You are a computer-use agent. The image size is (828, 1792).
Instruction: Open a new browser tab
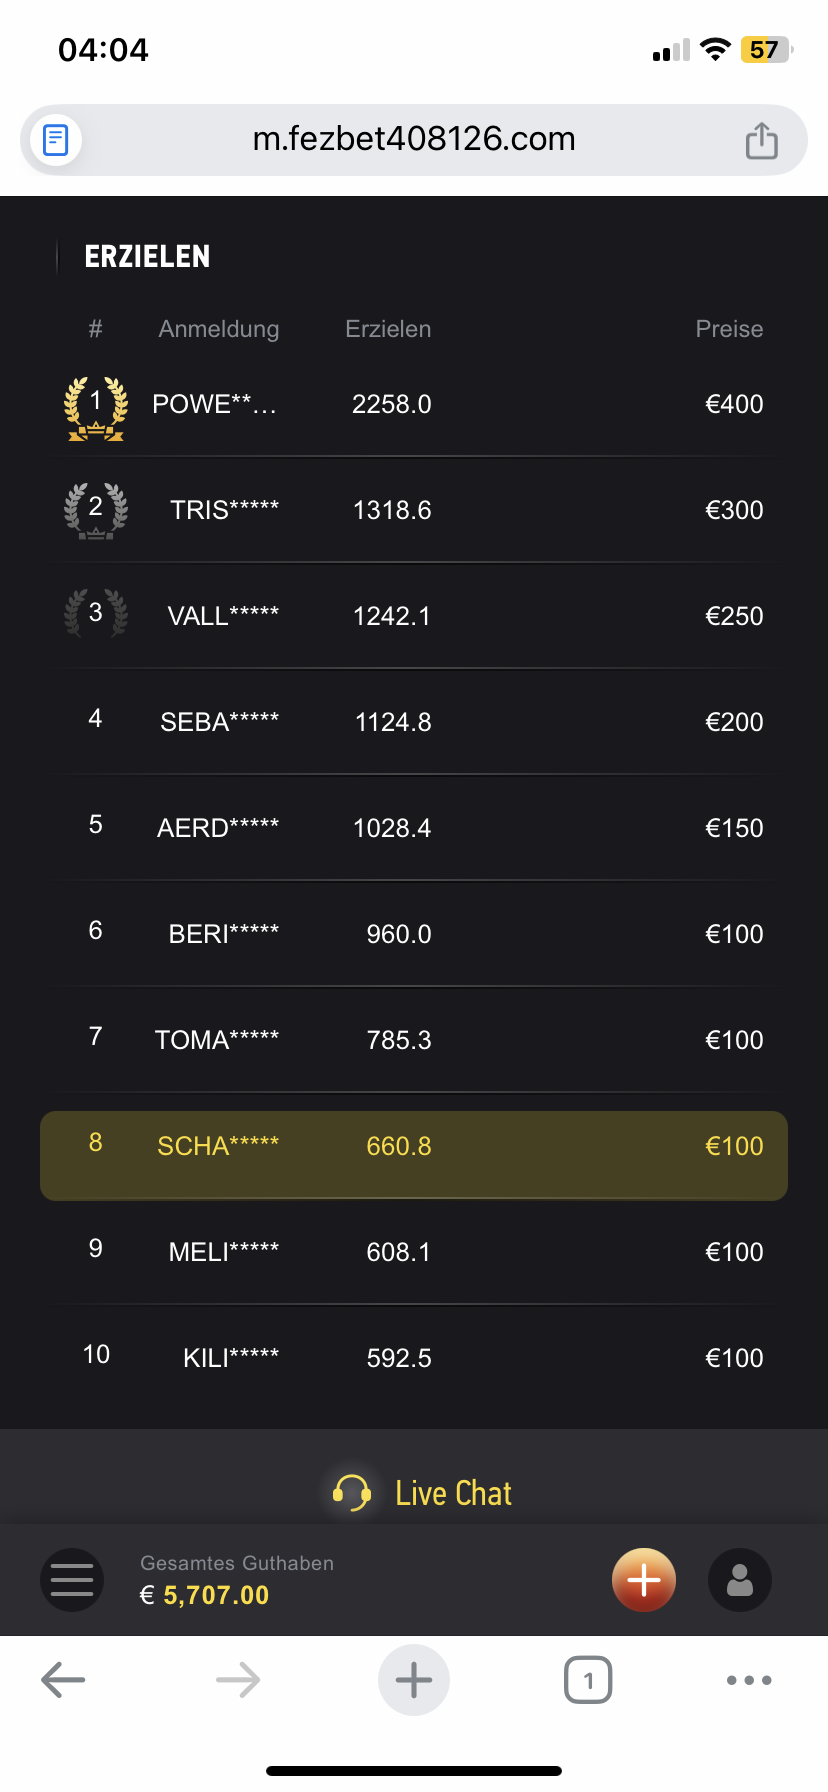(x=414, y=1680)
